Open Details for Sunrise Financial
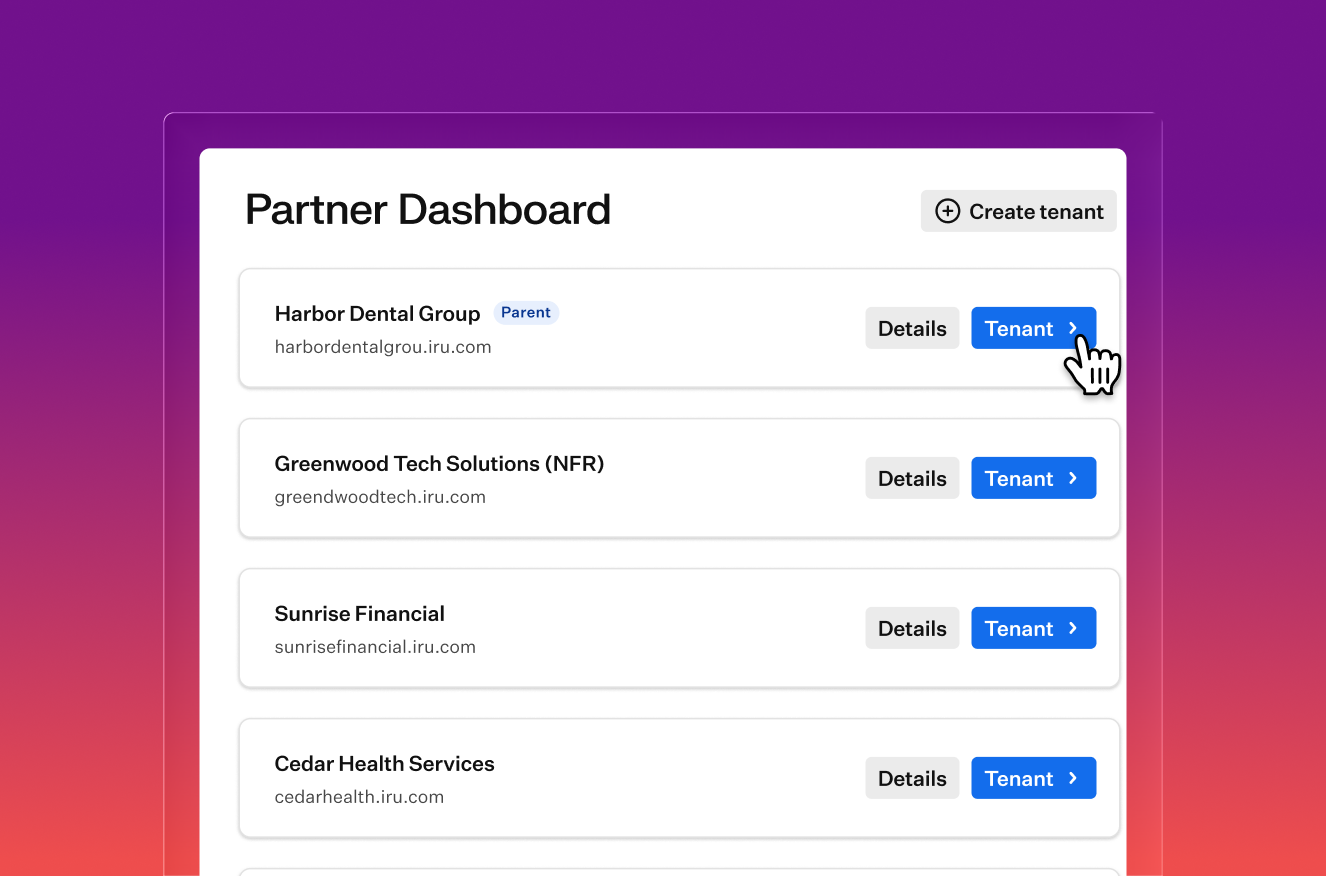 coord(912,628)
